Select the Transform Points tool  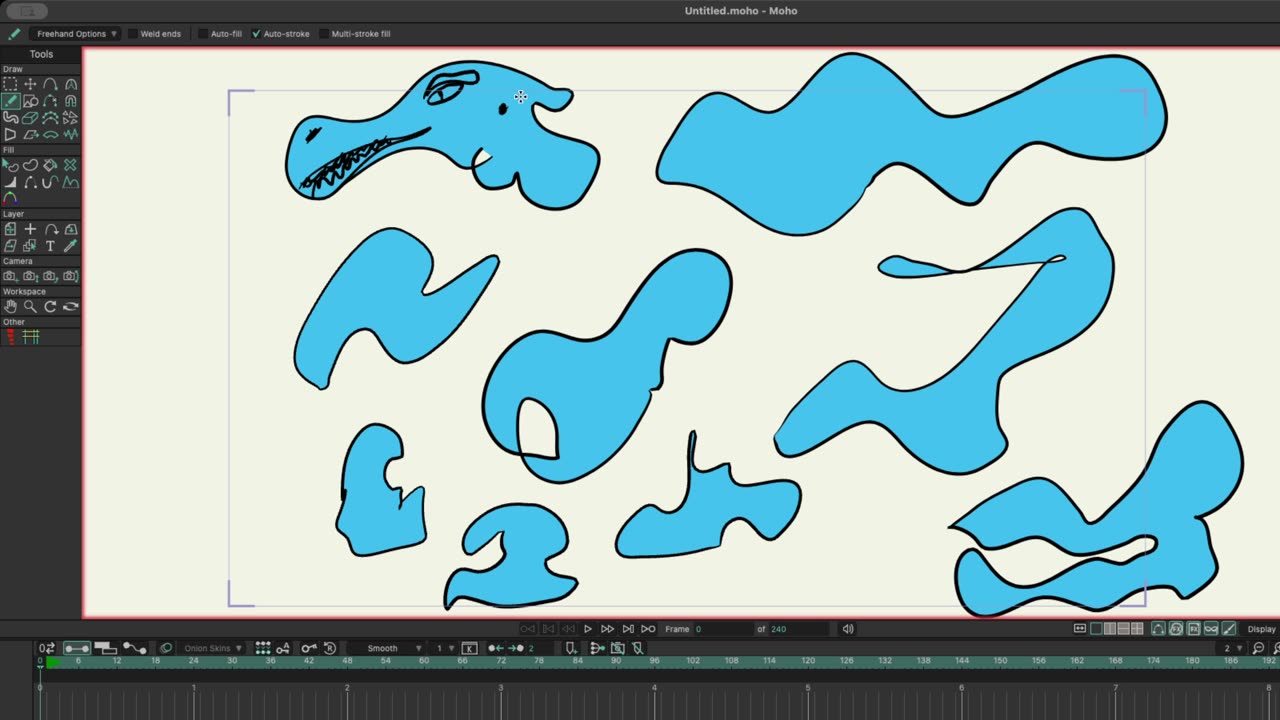(30, 84)
